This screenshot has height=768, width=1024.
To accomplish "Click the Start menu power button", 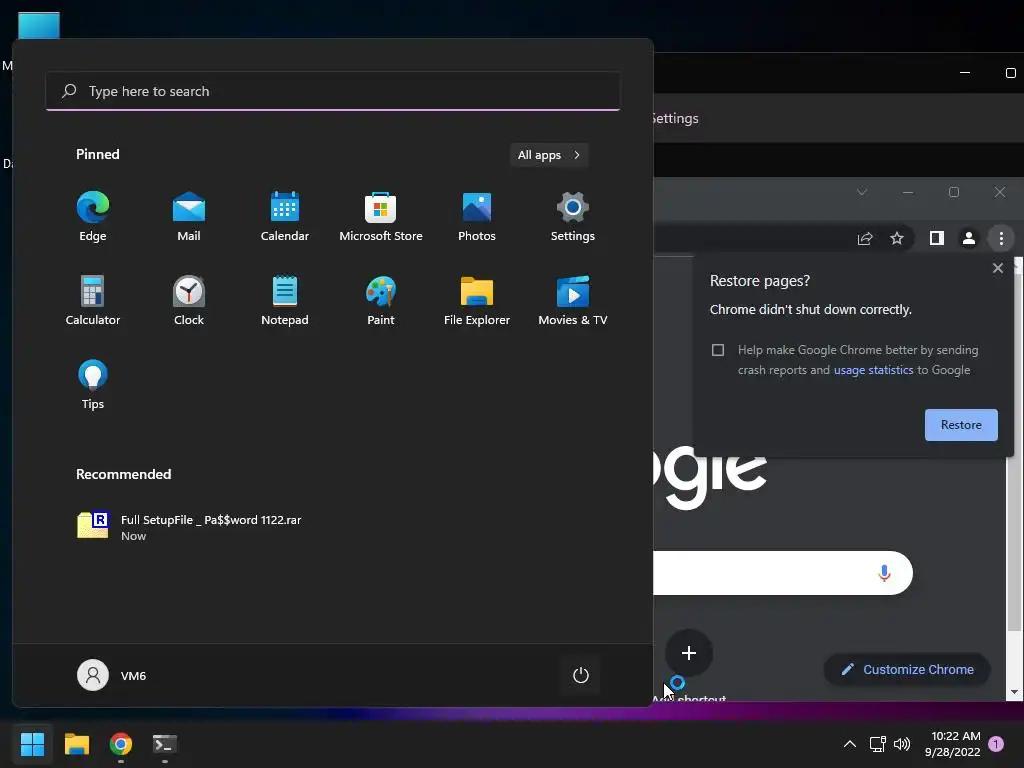I will coord(581,675).
